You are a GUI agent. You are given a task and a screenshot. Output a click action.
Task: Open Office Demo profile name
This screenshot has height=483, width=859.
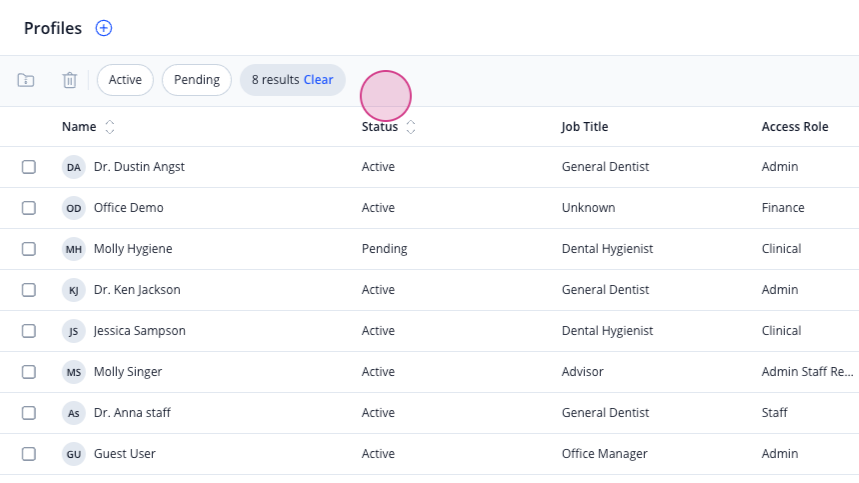point(129,208)
